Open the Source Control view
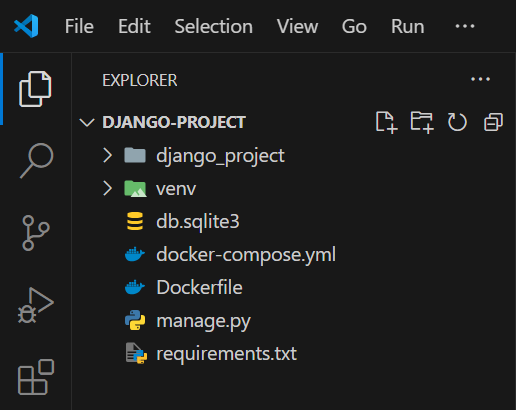 point(36,233)
